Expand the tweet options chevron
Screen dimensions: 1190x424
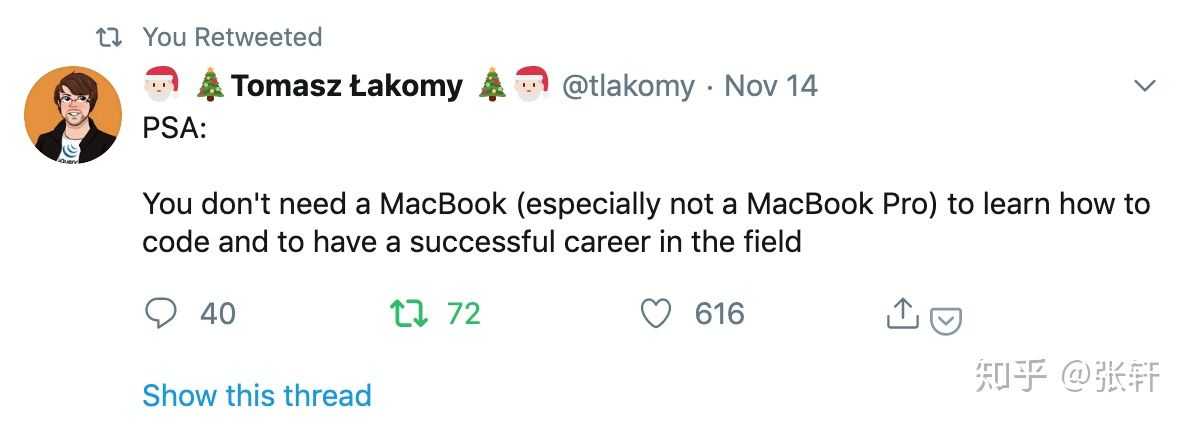click(x=1144, y=87)
